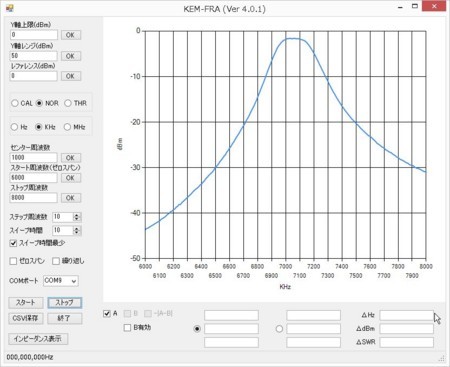
Task: Click the ストップ button
Action: point(65,303)
